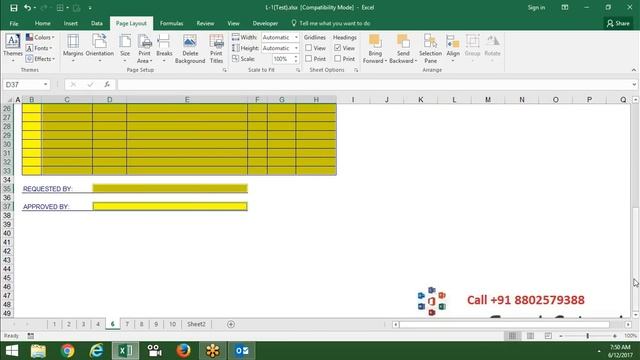Click the zoom in plus button
The height and width of the screenshot is (360, 640).
click(615, 336)
